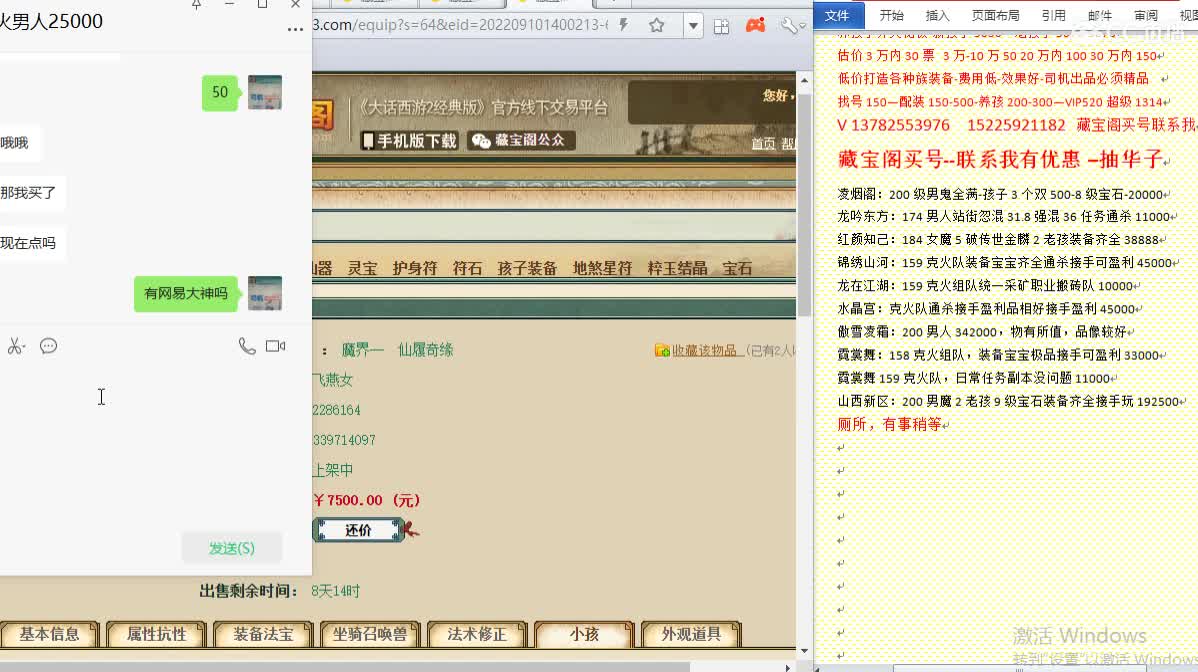This screenshot has width=1198, height=672.
Task: Open the 装备法宝 tab
Action: [x=264, y=634]
